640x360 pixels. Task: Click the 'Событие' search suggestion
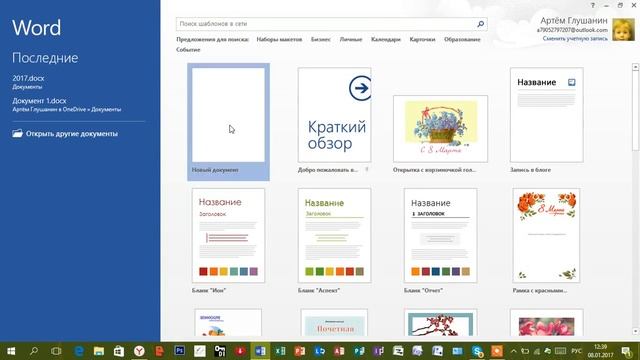click(x=188, y=50)
